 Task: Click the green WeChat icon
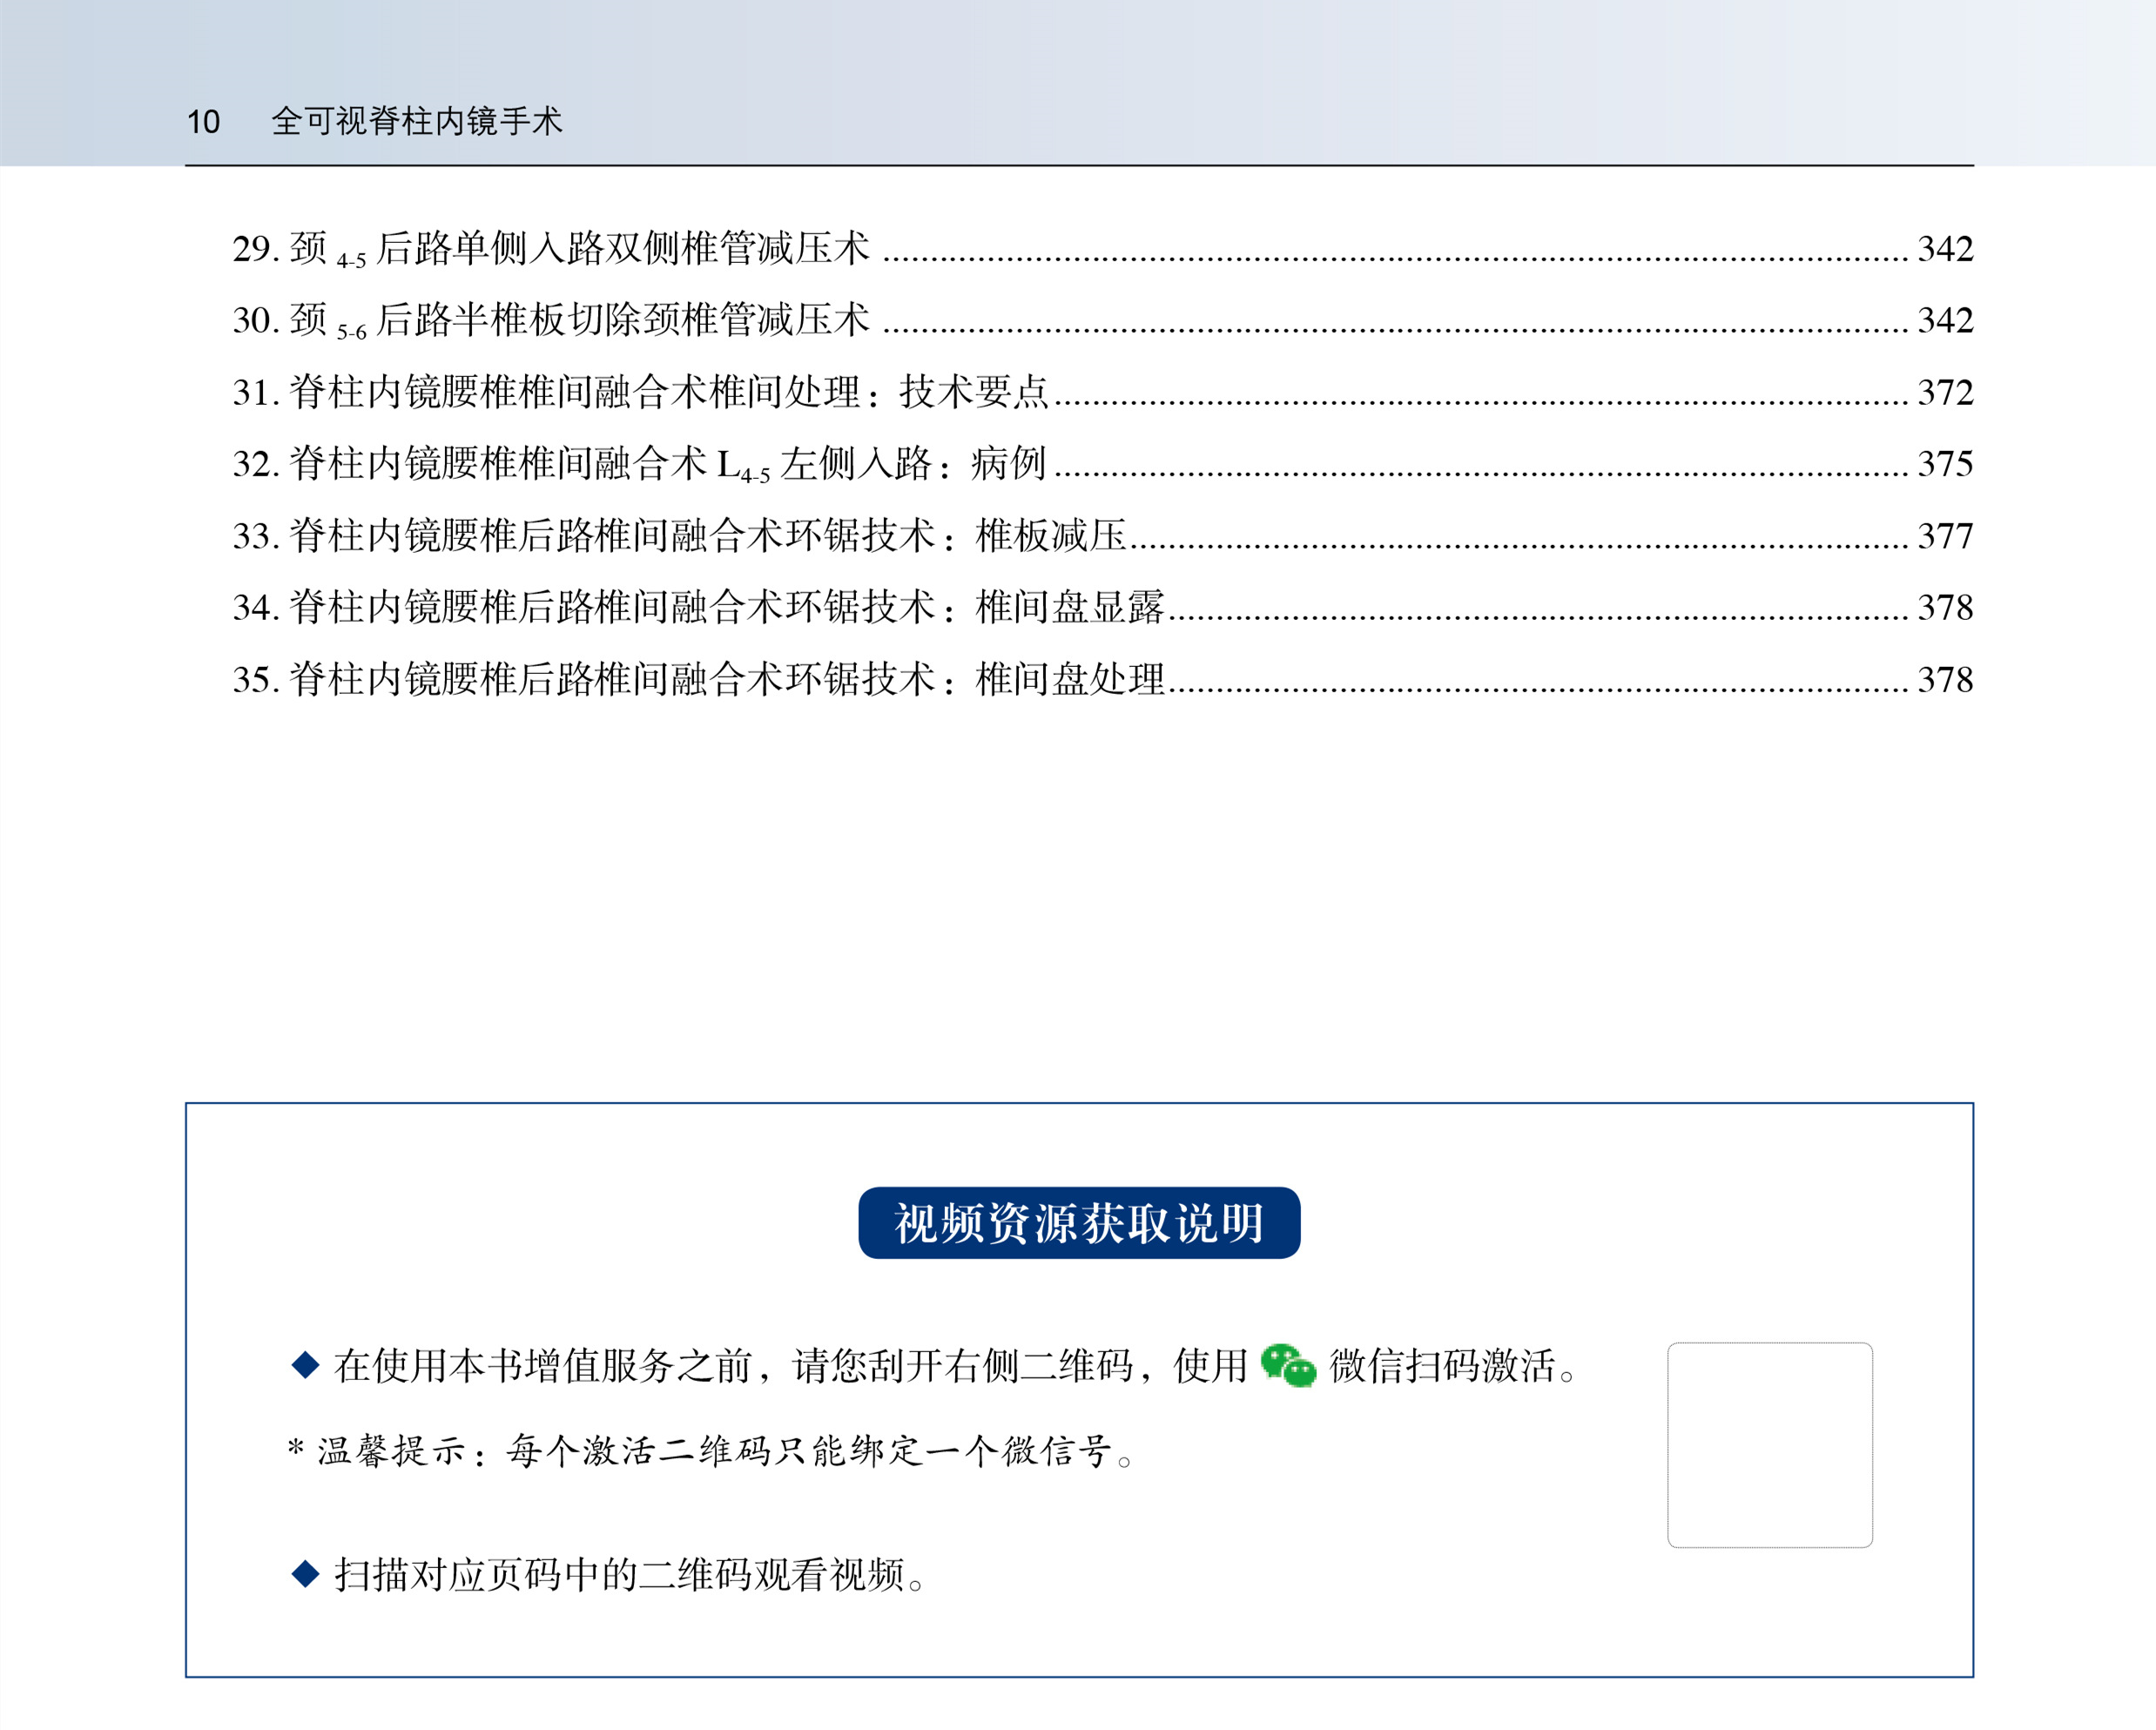[x=1287, y=1365]
